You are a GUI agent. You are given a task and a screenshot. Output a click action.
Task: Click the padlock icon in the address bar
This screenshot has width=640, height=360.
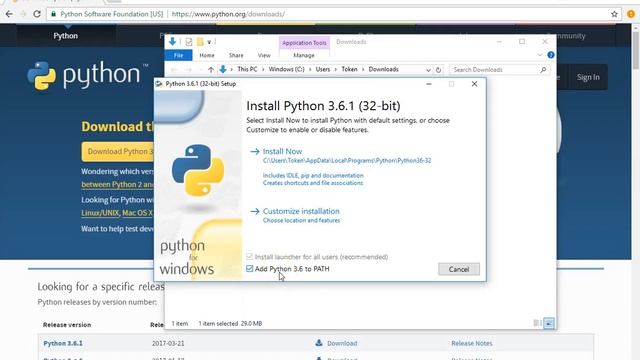(x=53, y=14)
